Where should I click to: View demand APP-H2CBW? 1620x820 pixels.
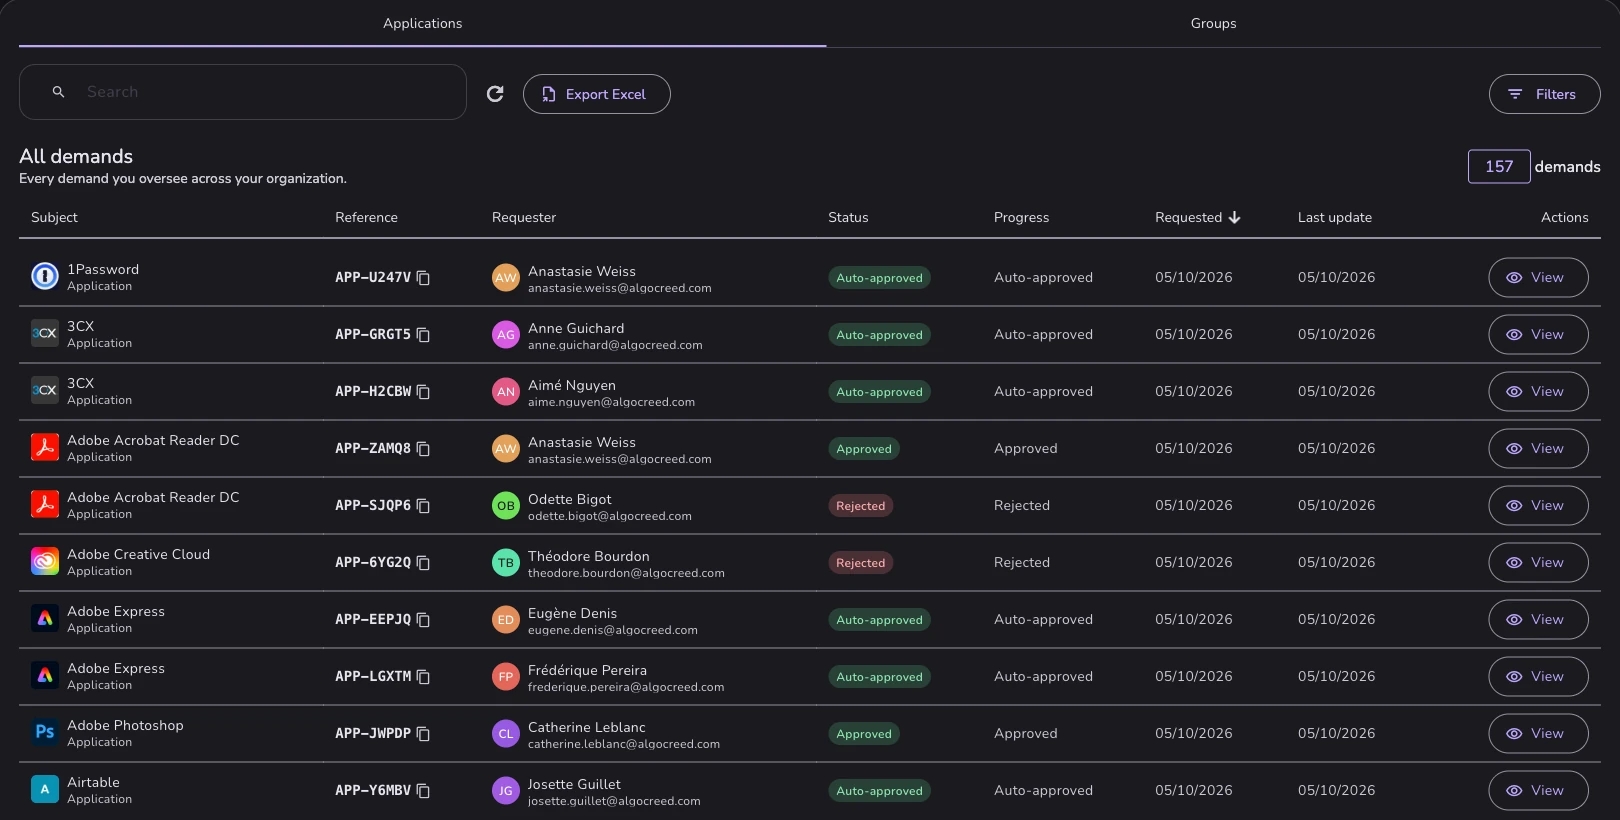[1538, 392]
